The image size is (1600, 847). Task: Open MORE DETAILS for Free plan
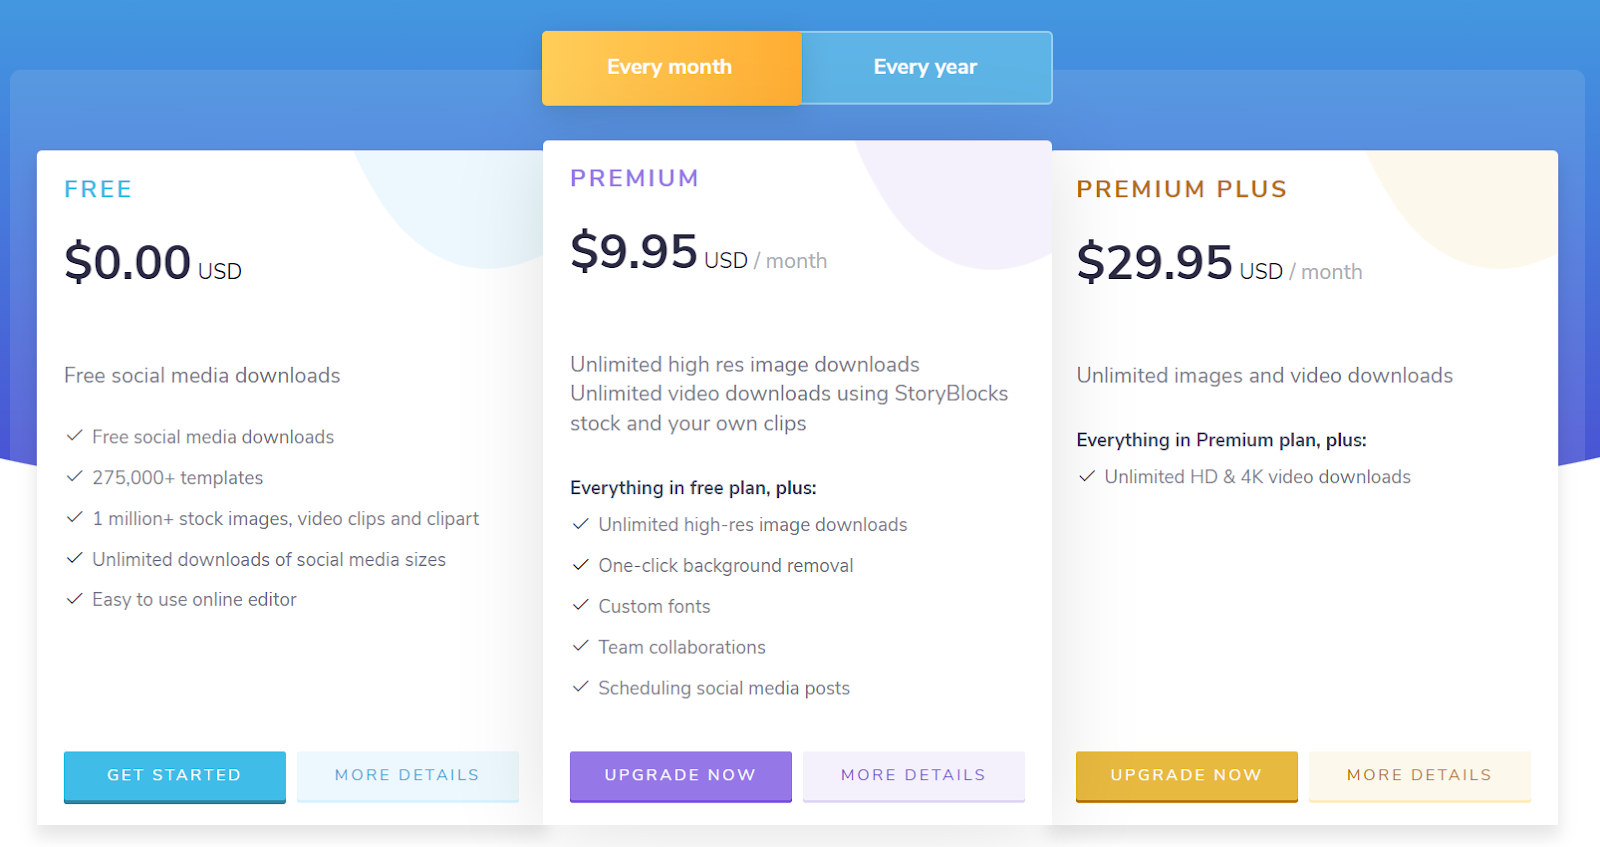click(407, 775)
